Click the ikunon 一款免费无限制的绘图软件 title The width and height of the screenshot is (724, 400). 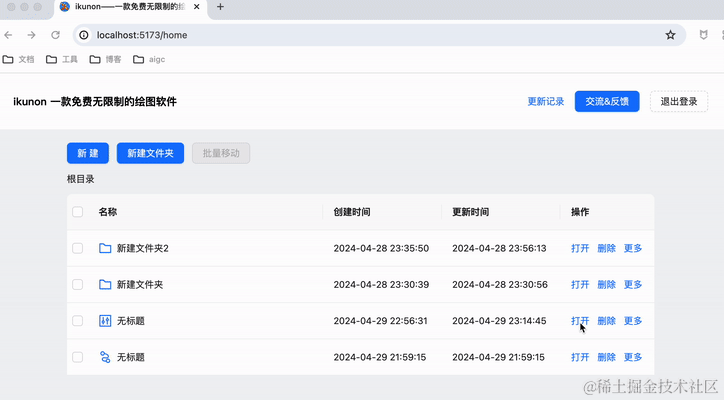coord(95,102)
